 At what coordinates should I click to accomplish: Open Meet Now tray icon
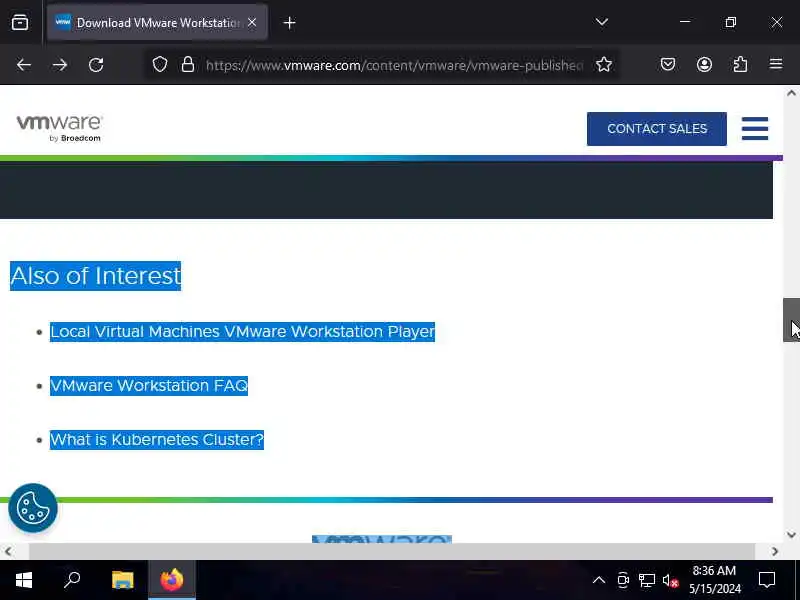pos(623,580)
